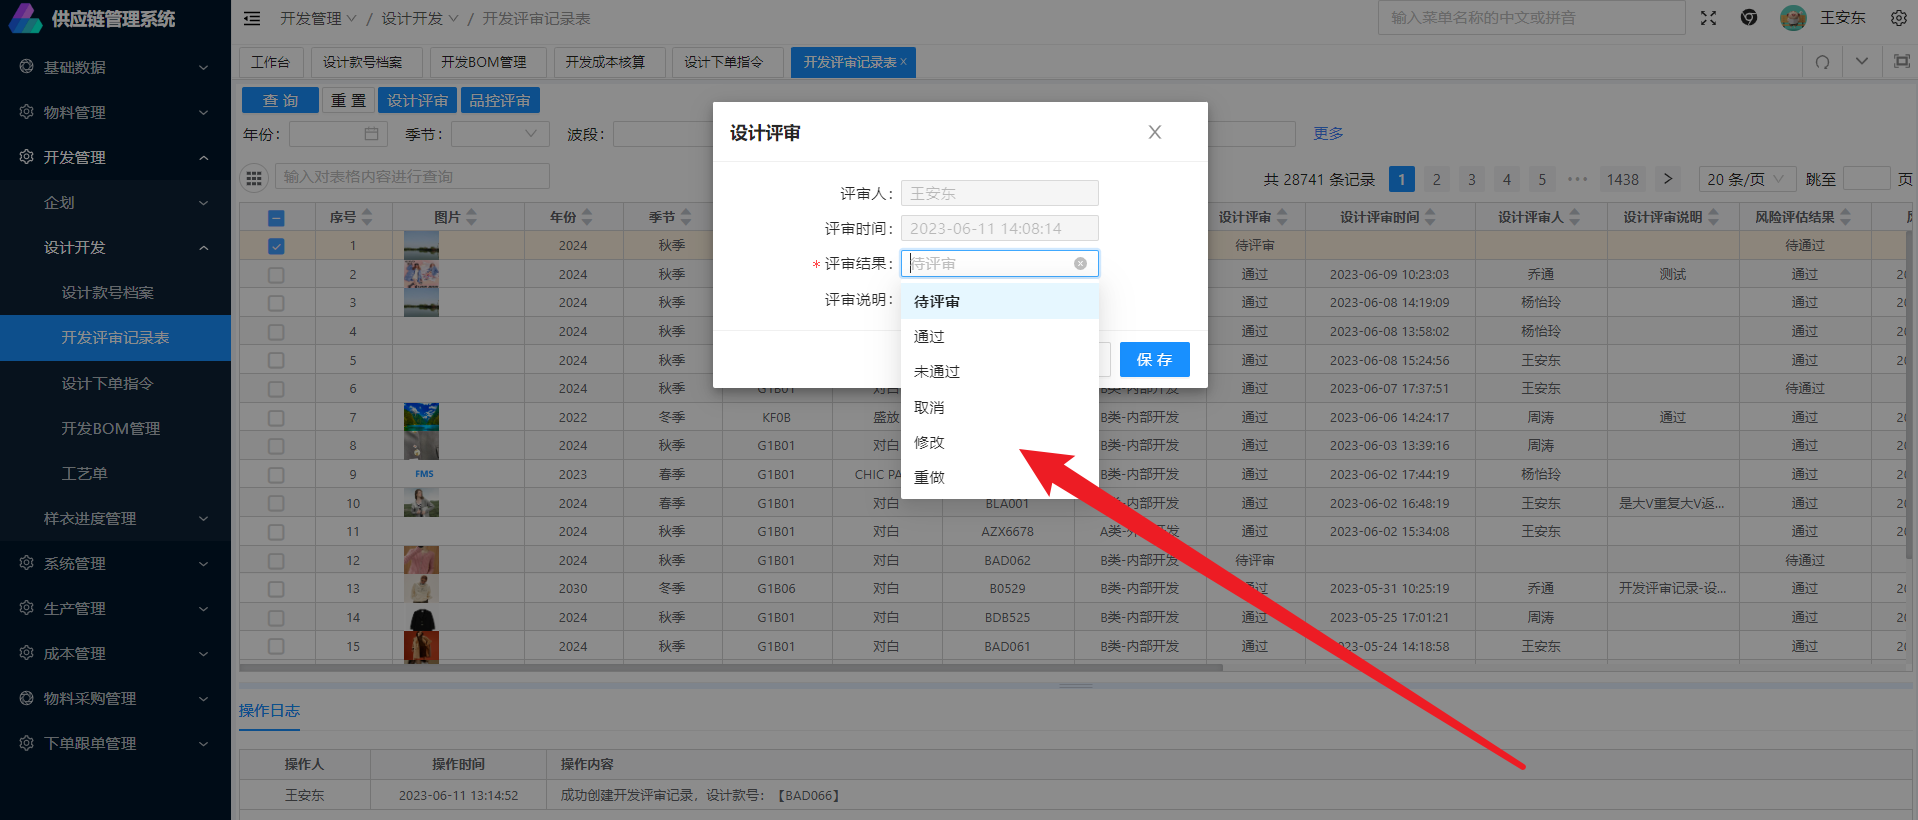The height and width of the screenshot is (820, 1918).
Task: Click the sidebar collapse hamburger icon
Action: 252,19
